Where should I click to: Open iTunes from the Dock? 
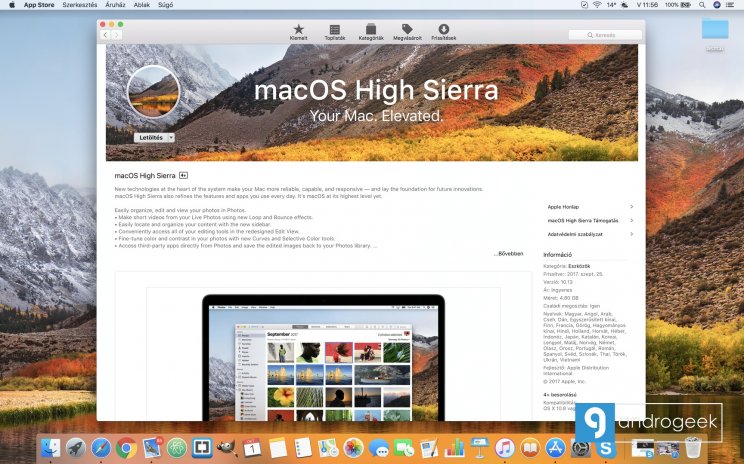(x=505, y=447)
